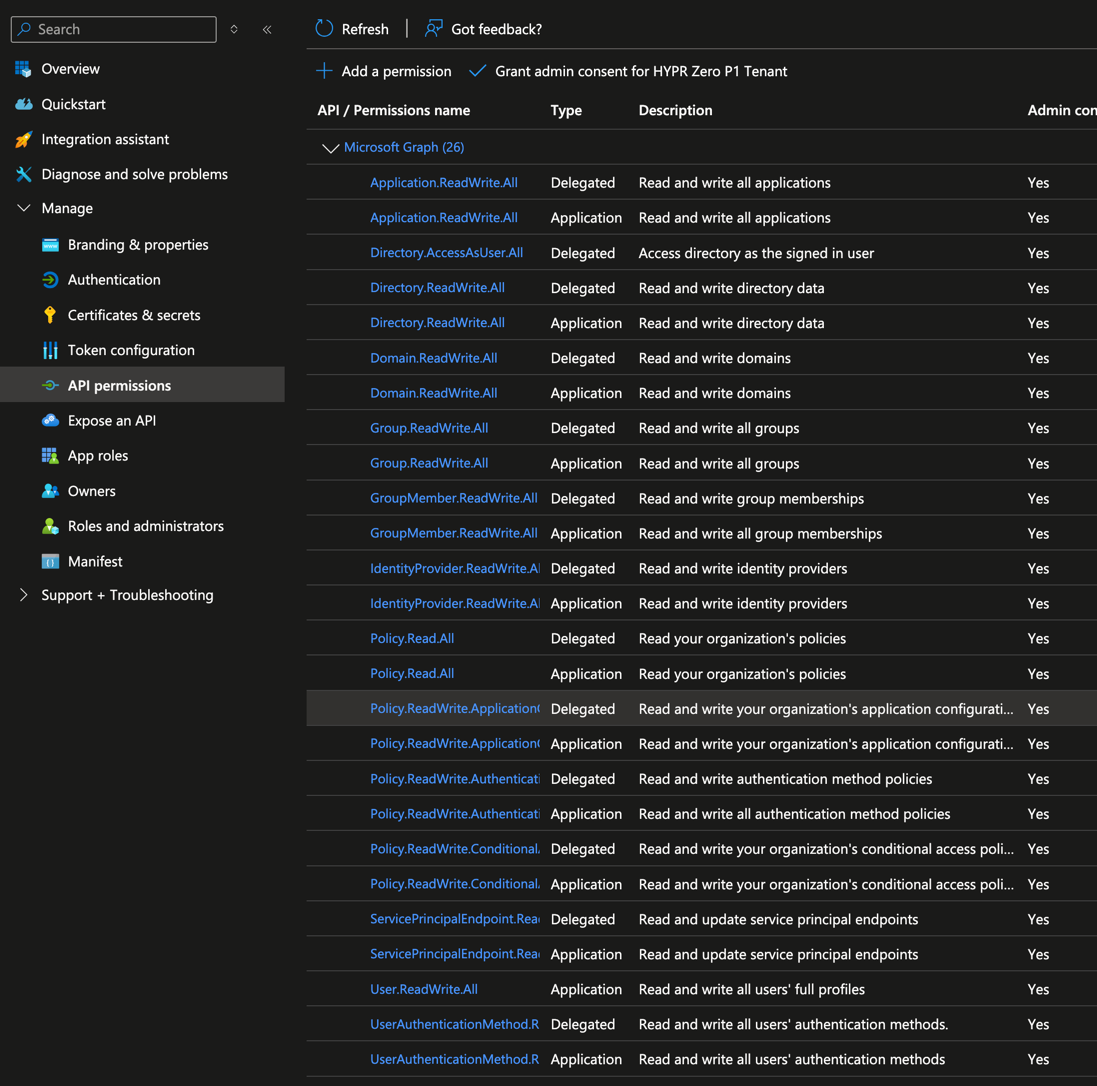Viewport: 1097px width, 1086px height.
Task: Click the Token configuration icon
Action: pos(50,350)
